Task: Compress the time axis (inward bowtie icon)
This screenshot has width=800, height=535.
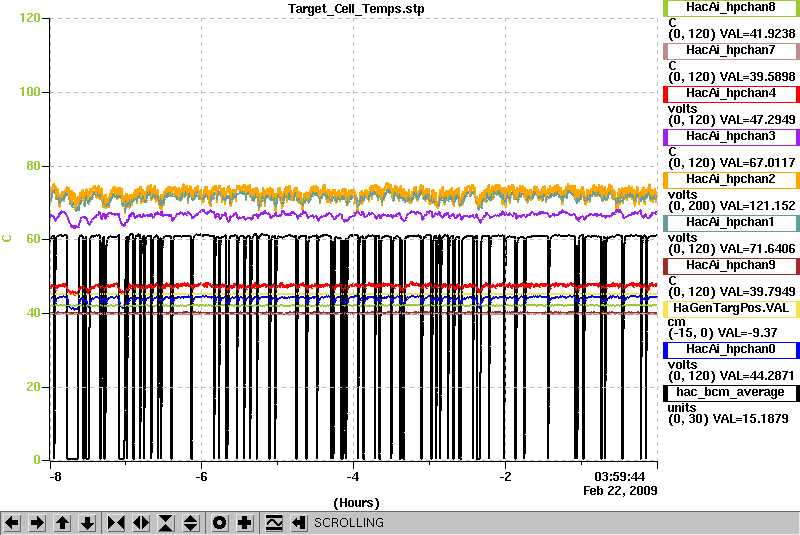Action: tap(116, 523)
